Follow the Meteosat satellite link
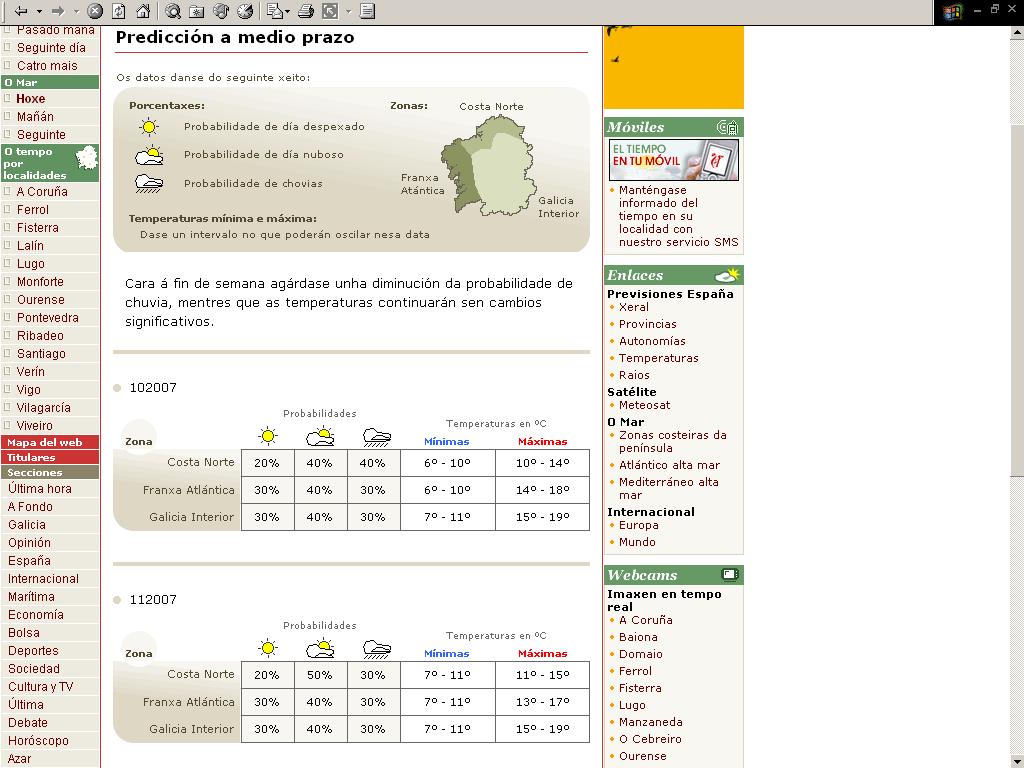The height and width of the screenshot is (768, 1024). [644, 405]
